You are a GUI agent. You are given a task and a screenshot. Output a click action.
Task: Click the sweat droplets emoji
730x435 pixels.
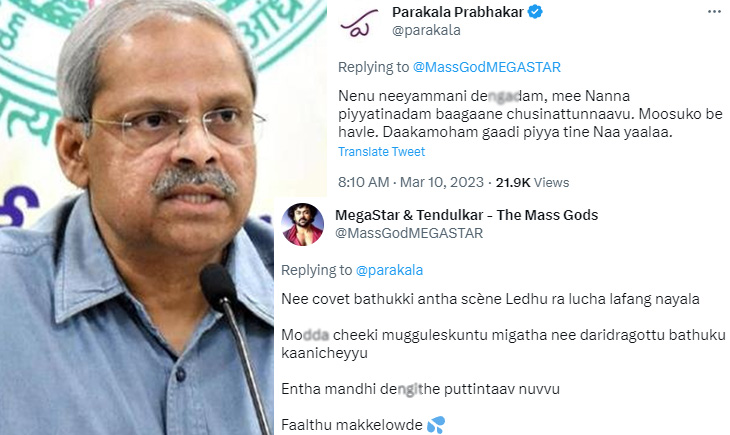436,424
